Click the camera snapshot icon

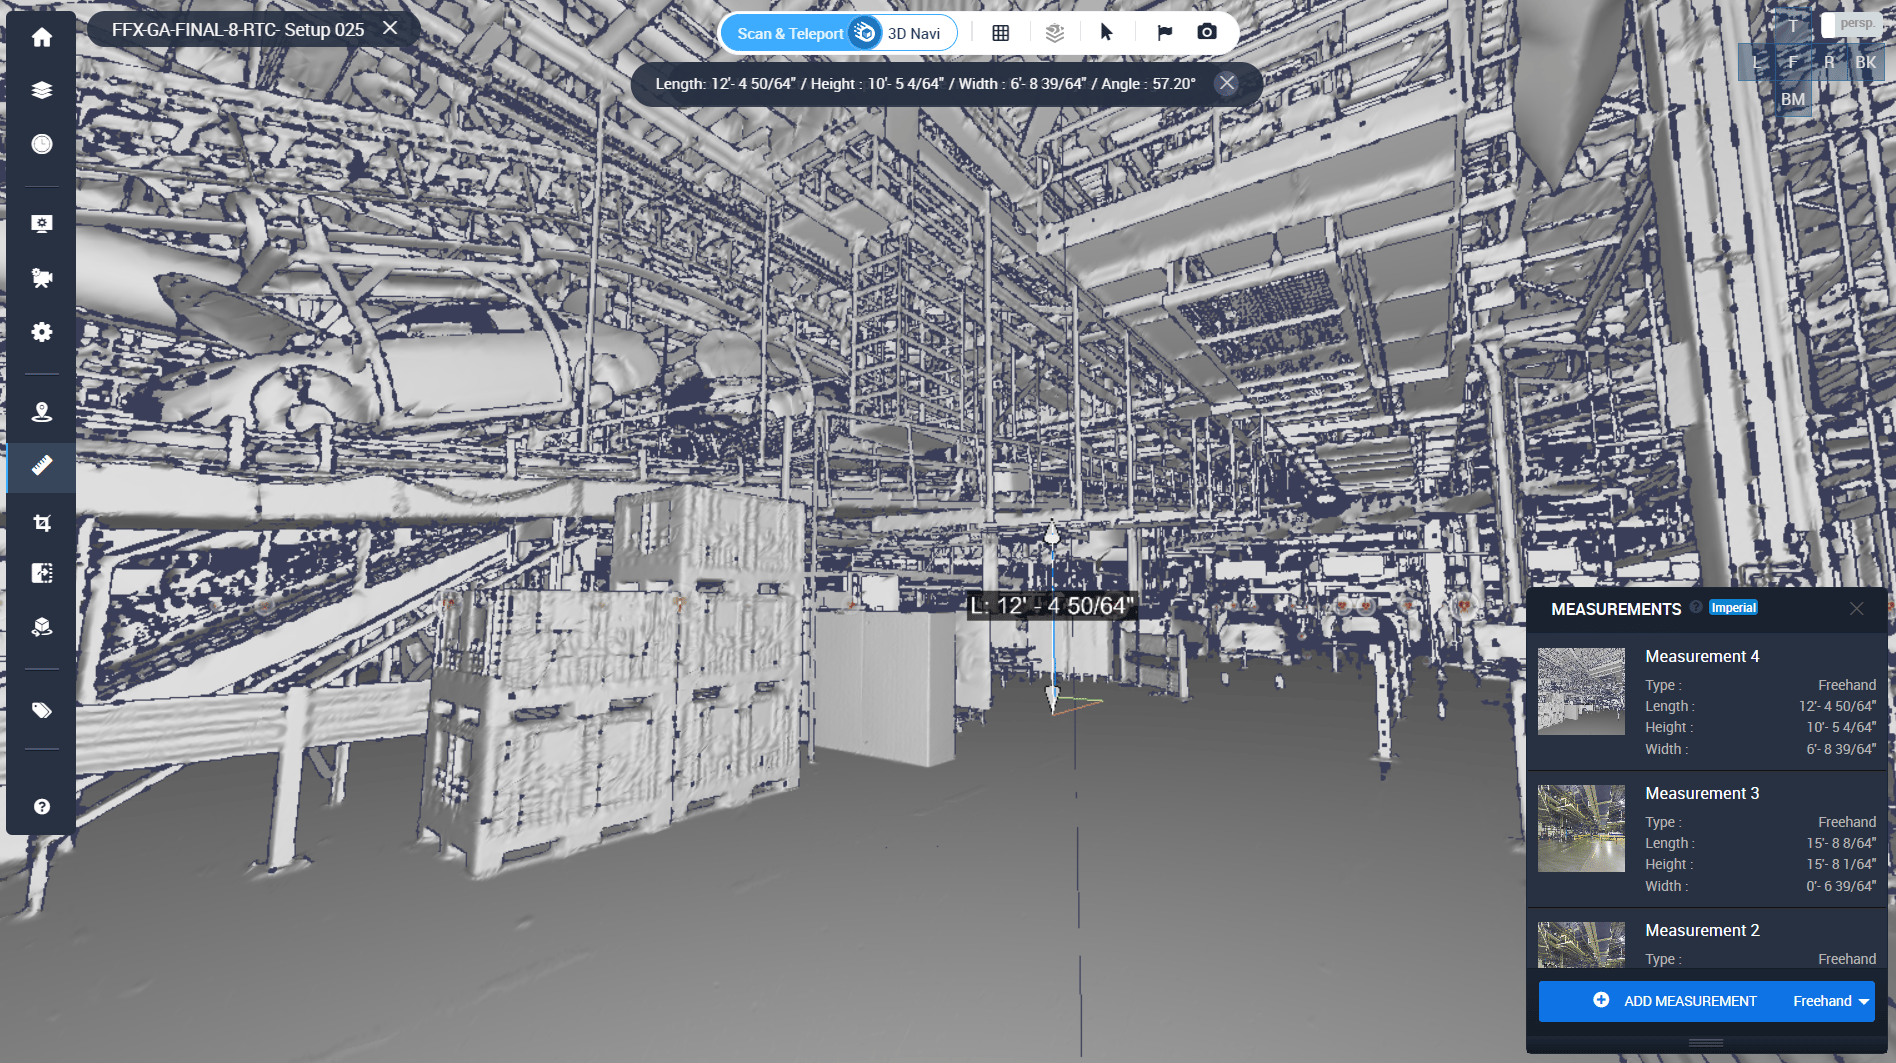1207,32
